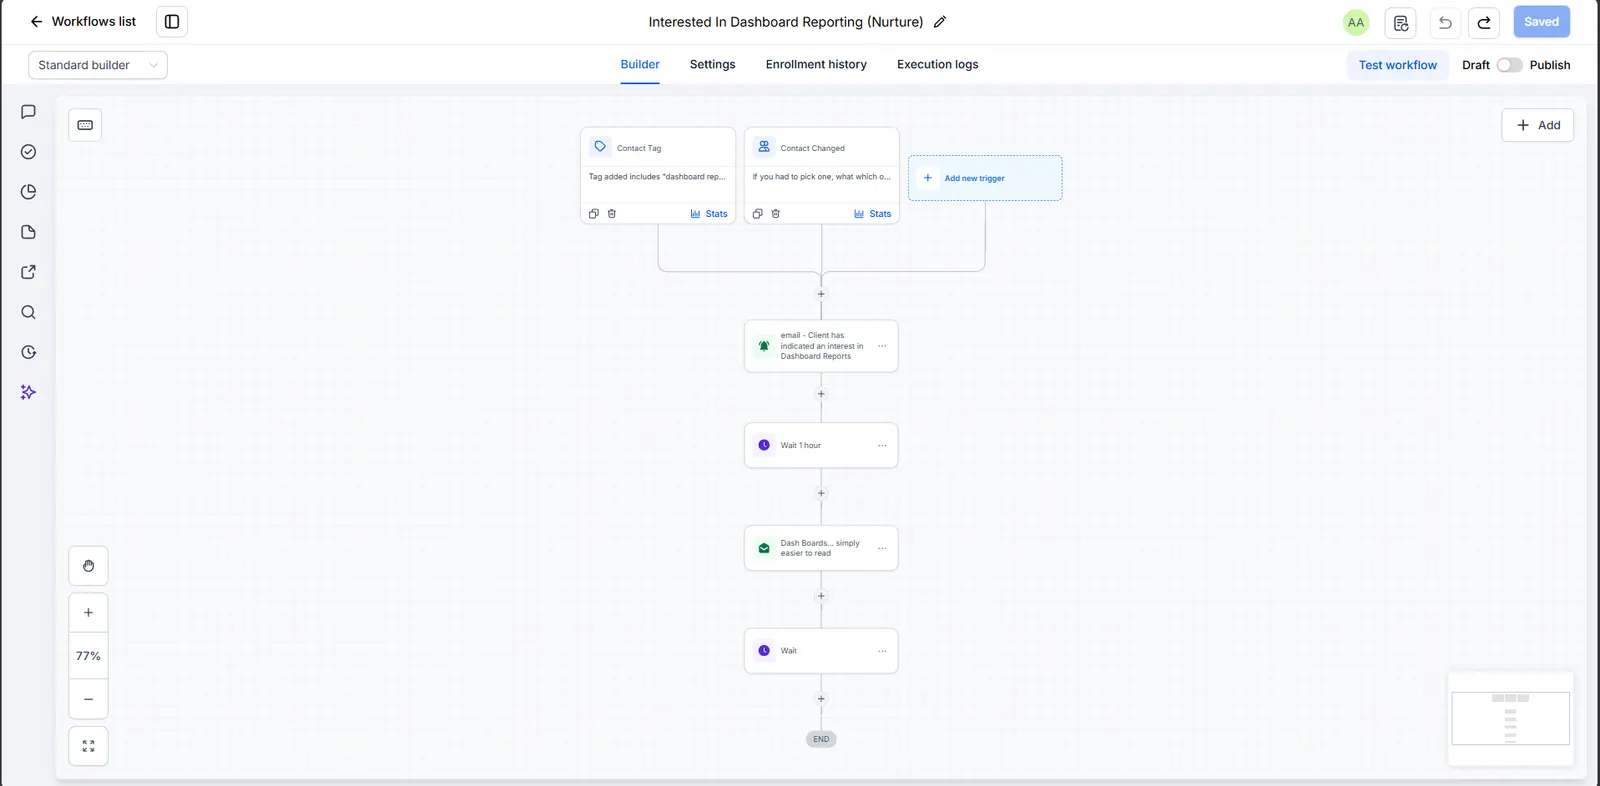Switch to the Builder tab
The width and height of the screenshot is (1600, 786).
[x=640, y=65]
